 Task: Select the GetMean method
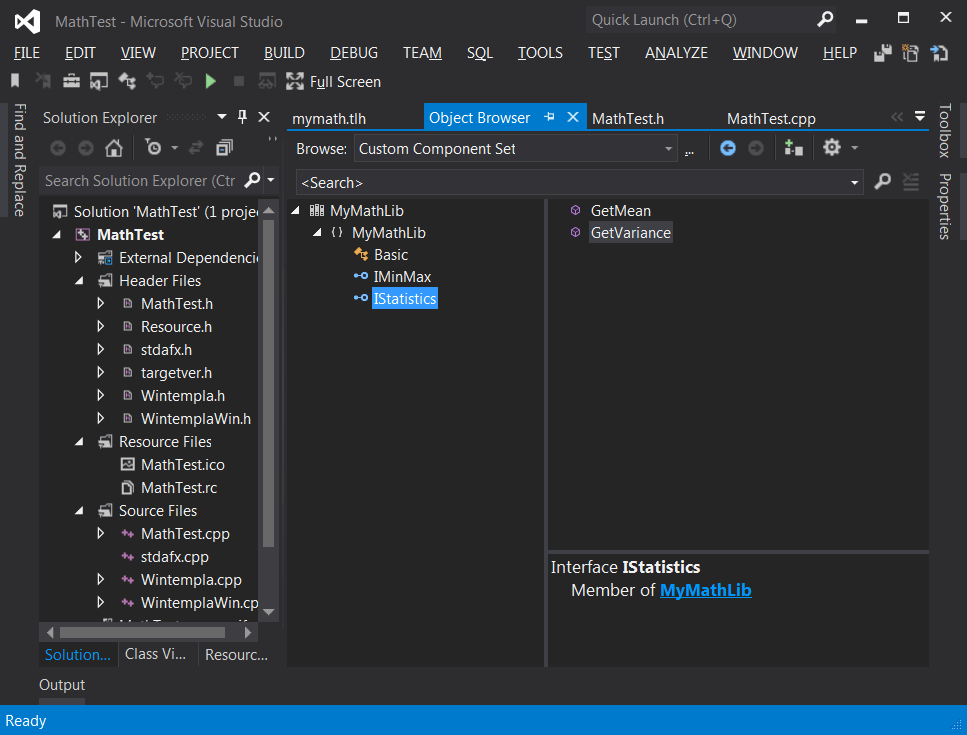620,211
